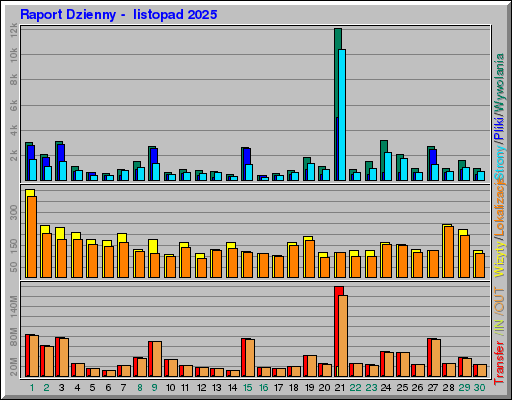Viewport: 512px width, 400px height.
Task: Click day label '20' on the x-axis
Action: (x=325, y=388)
